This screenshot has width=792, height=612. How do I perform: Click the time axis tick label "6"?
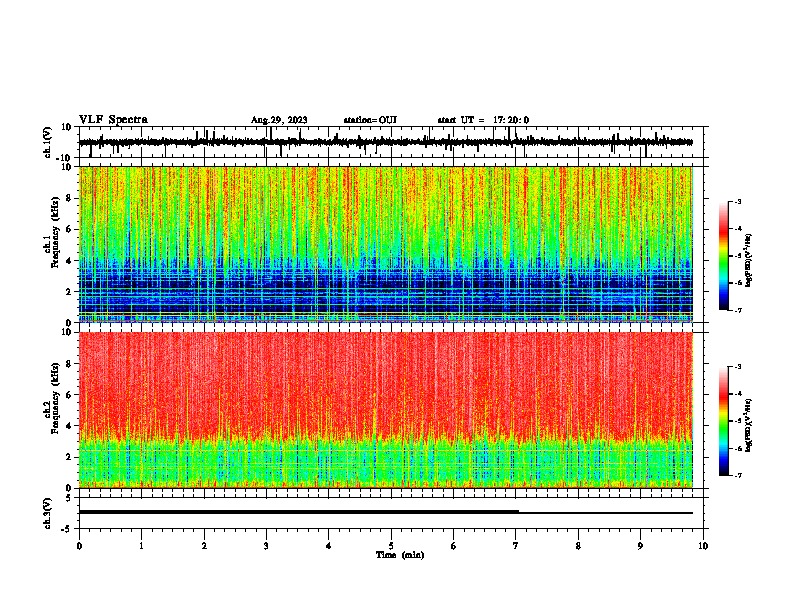click(454, 546)
